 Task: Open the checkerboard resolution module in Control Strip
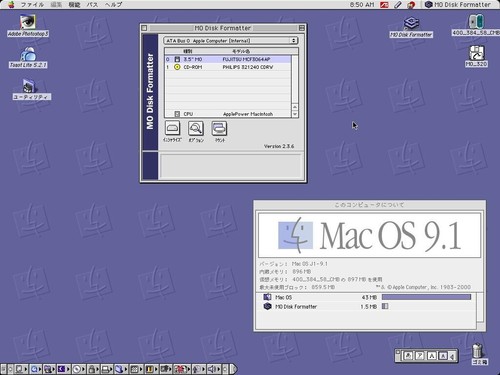coord(136,369)
